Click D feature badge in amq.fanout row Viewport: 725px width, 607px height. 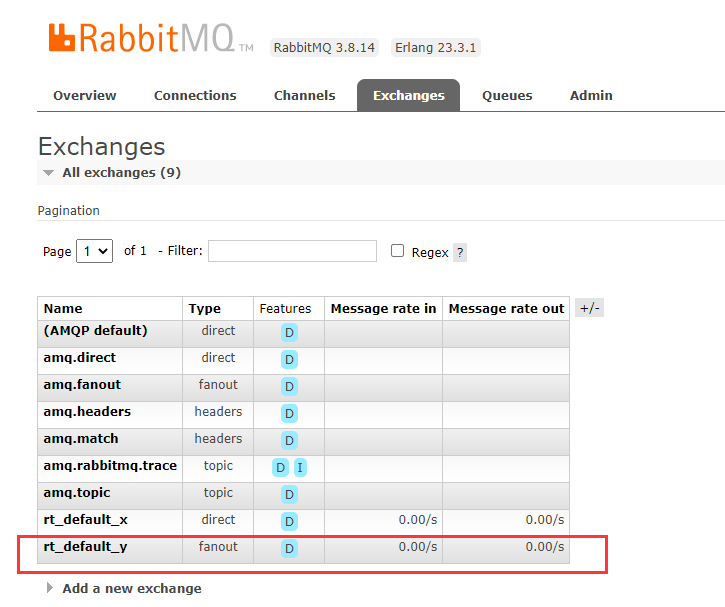289,386
